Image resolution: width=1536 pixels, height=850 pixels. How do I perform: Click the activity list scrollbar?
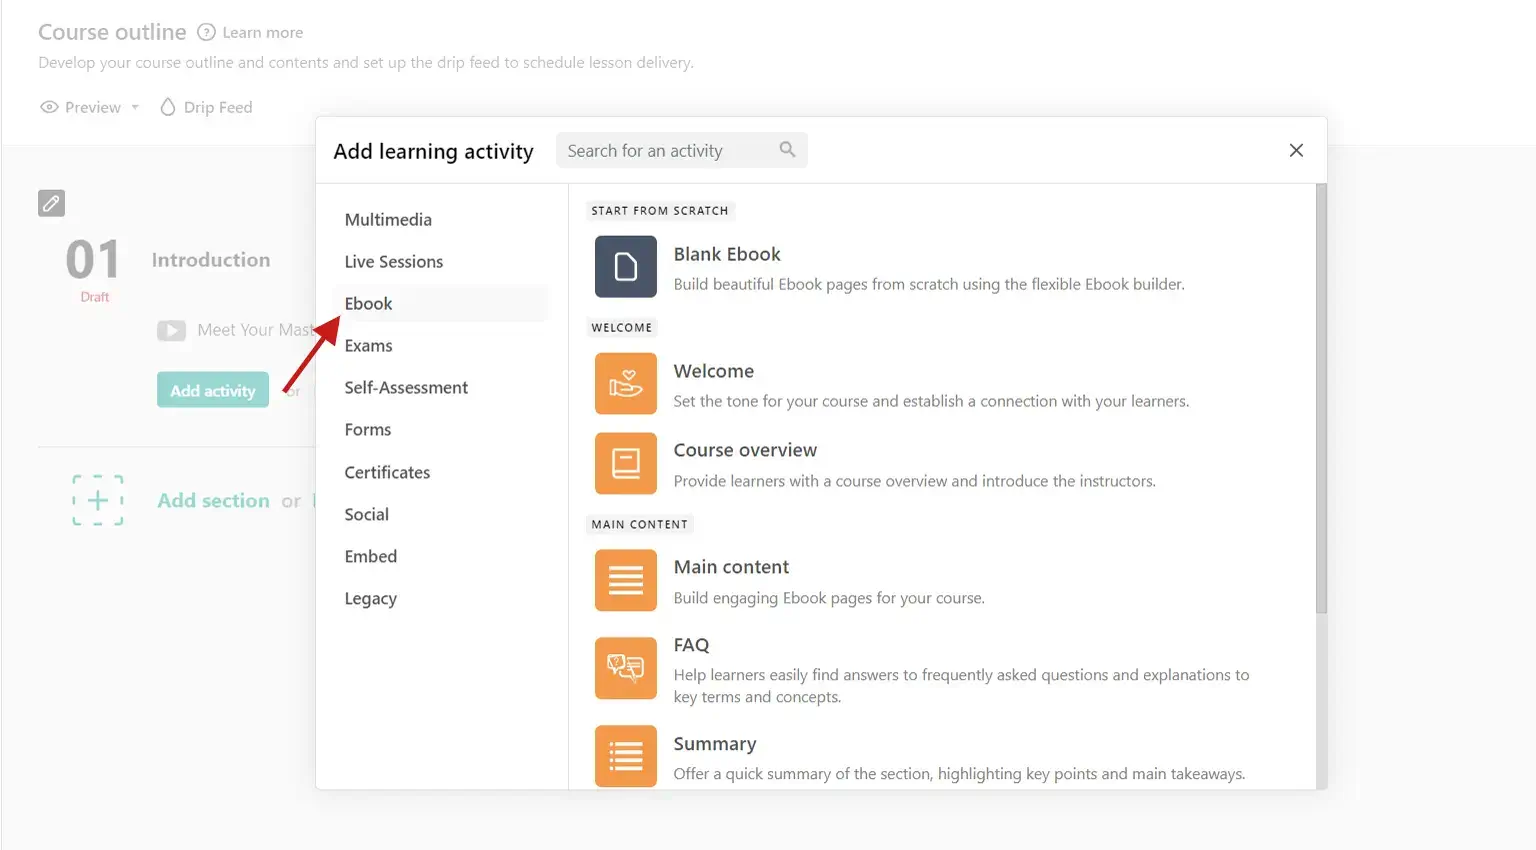[x=1321, y=400]
